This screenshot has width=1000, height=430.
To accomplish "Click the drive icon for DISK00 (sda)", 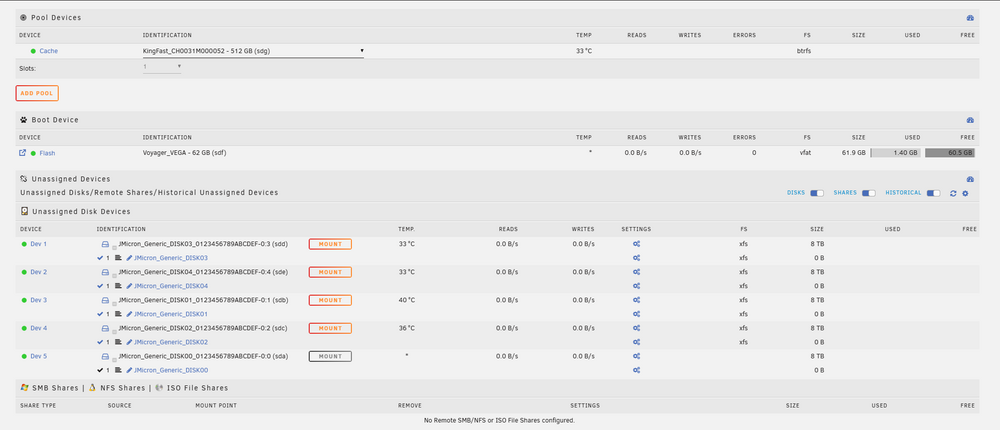I will tap(105, 356).
